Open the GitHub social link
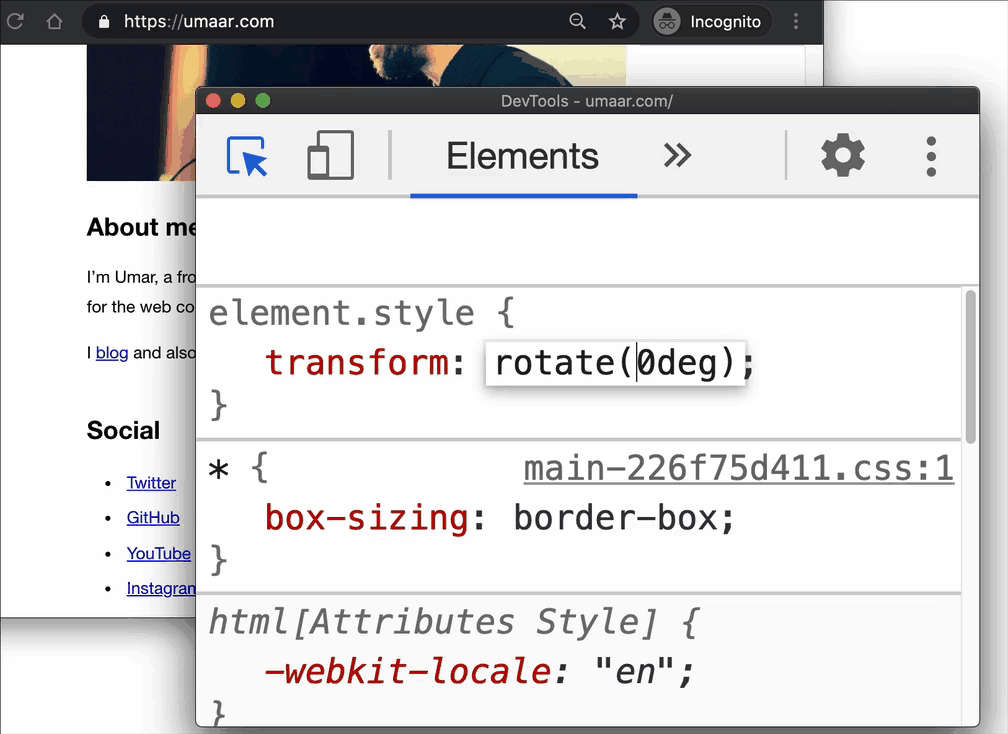The image size is (1008, 734). click(153, 517)
